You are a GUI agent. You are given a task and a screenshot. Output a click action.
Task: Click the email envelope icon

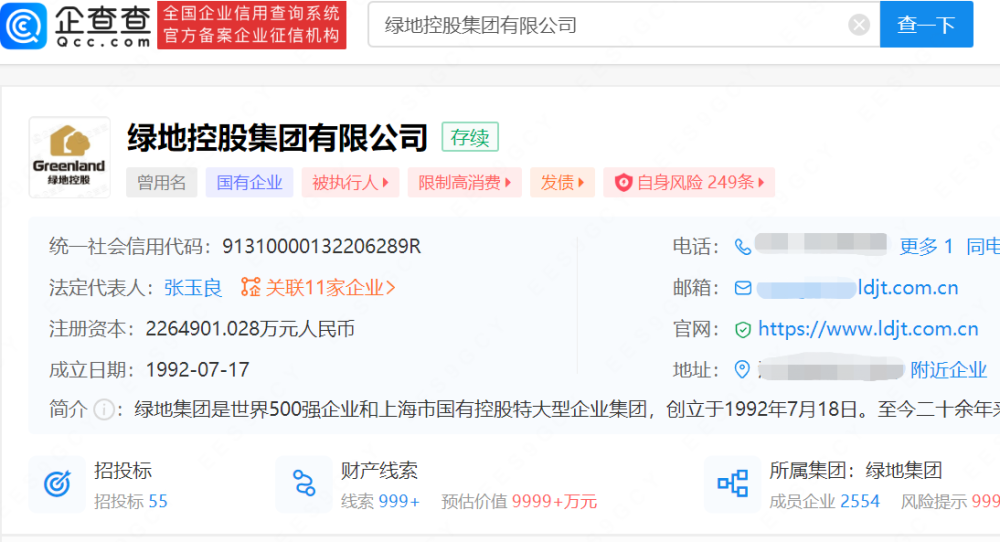coord(743,288)
